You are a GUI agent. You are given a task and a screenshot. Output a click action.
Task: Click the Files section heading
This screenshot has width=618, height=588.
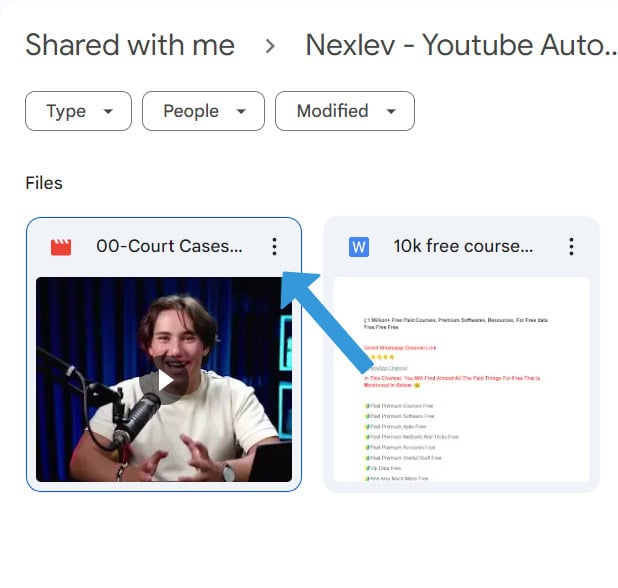(x=44, y=183)
